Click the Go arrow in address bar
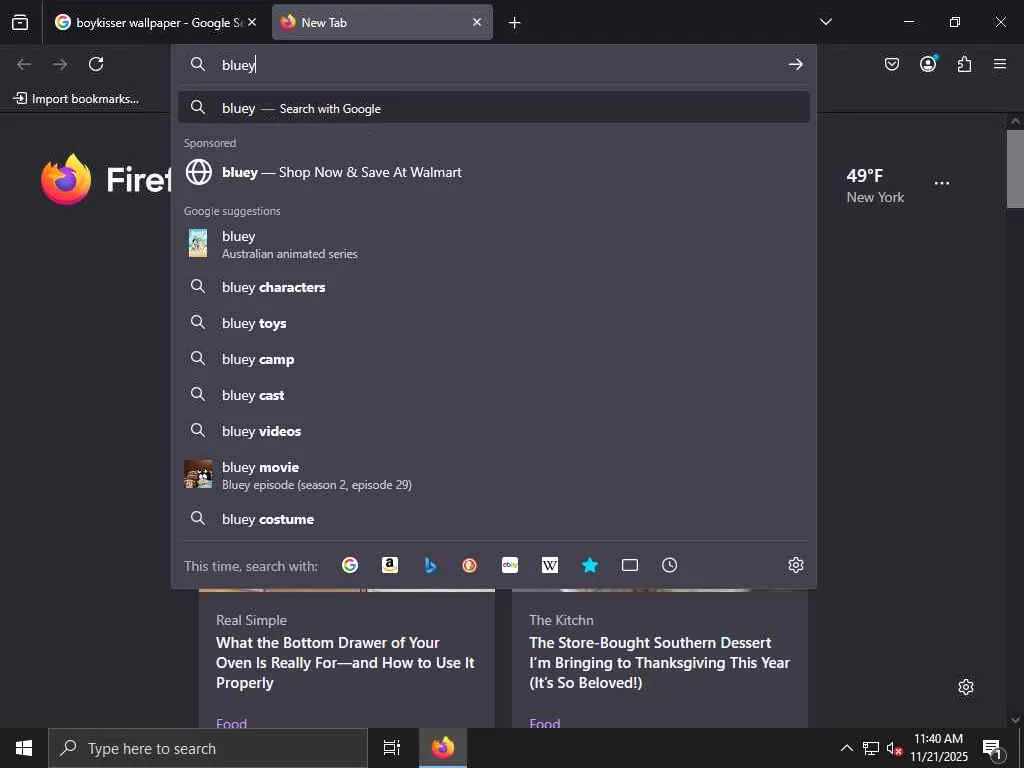Screen dimensions: 1024x768 (x=795, y=64)
